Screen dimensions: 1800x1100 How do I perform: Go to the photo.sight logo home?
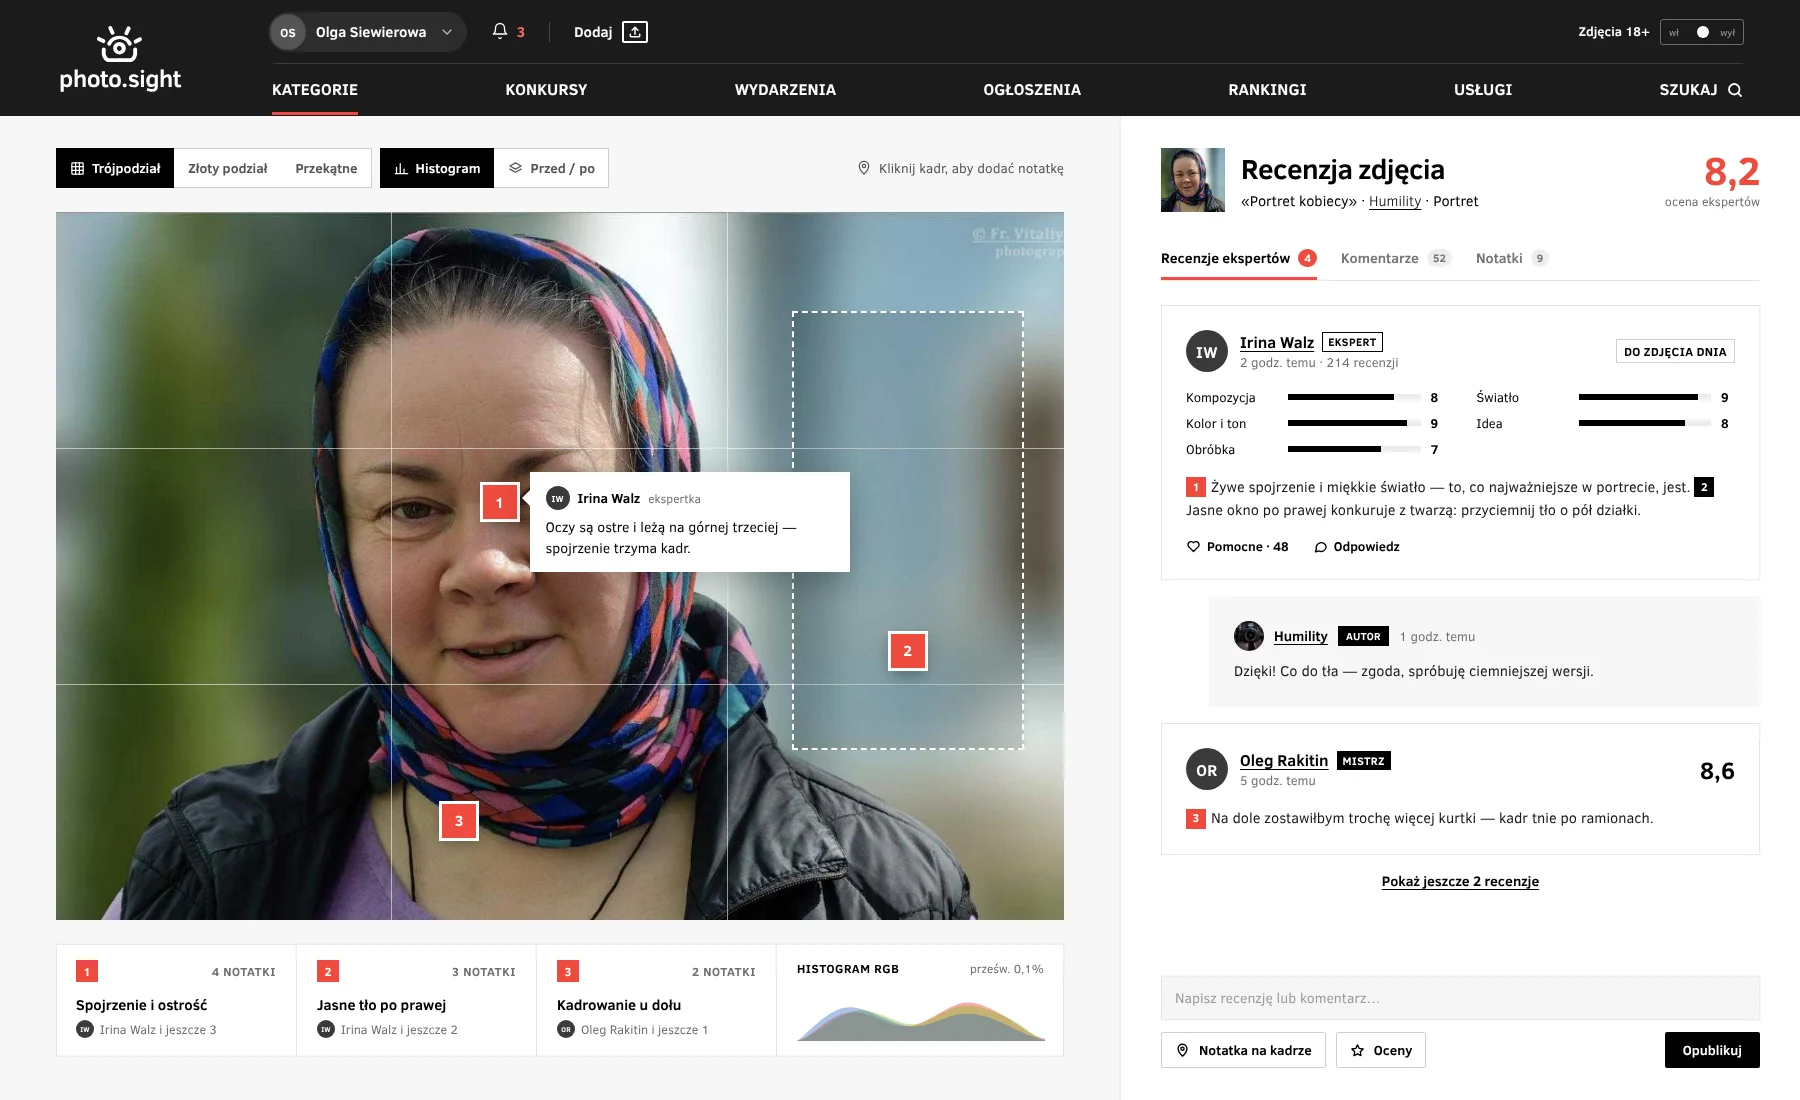pyautogui.click(x=120, y=58)
